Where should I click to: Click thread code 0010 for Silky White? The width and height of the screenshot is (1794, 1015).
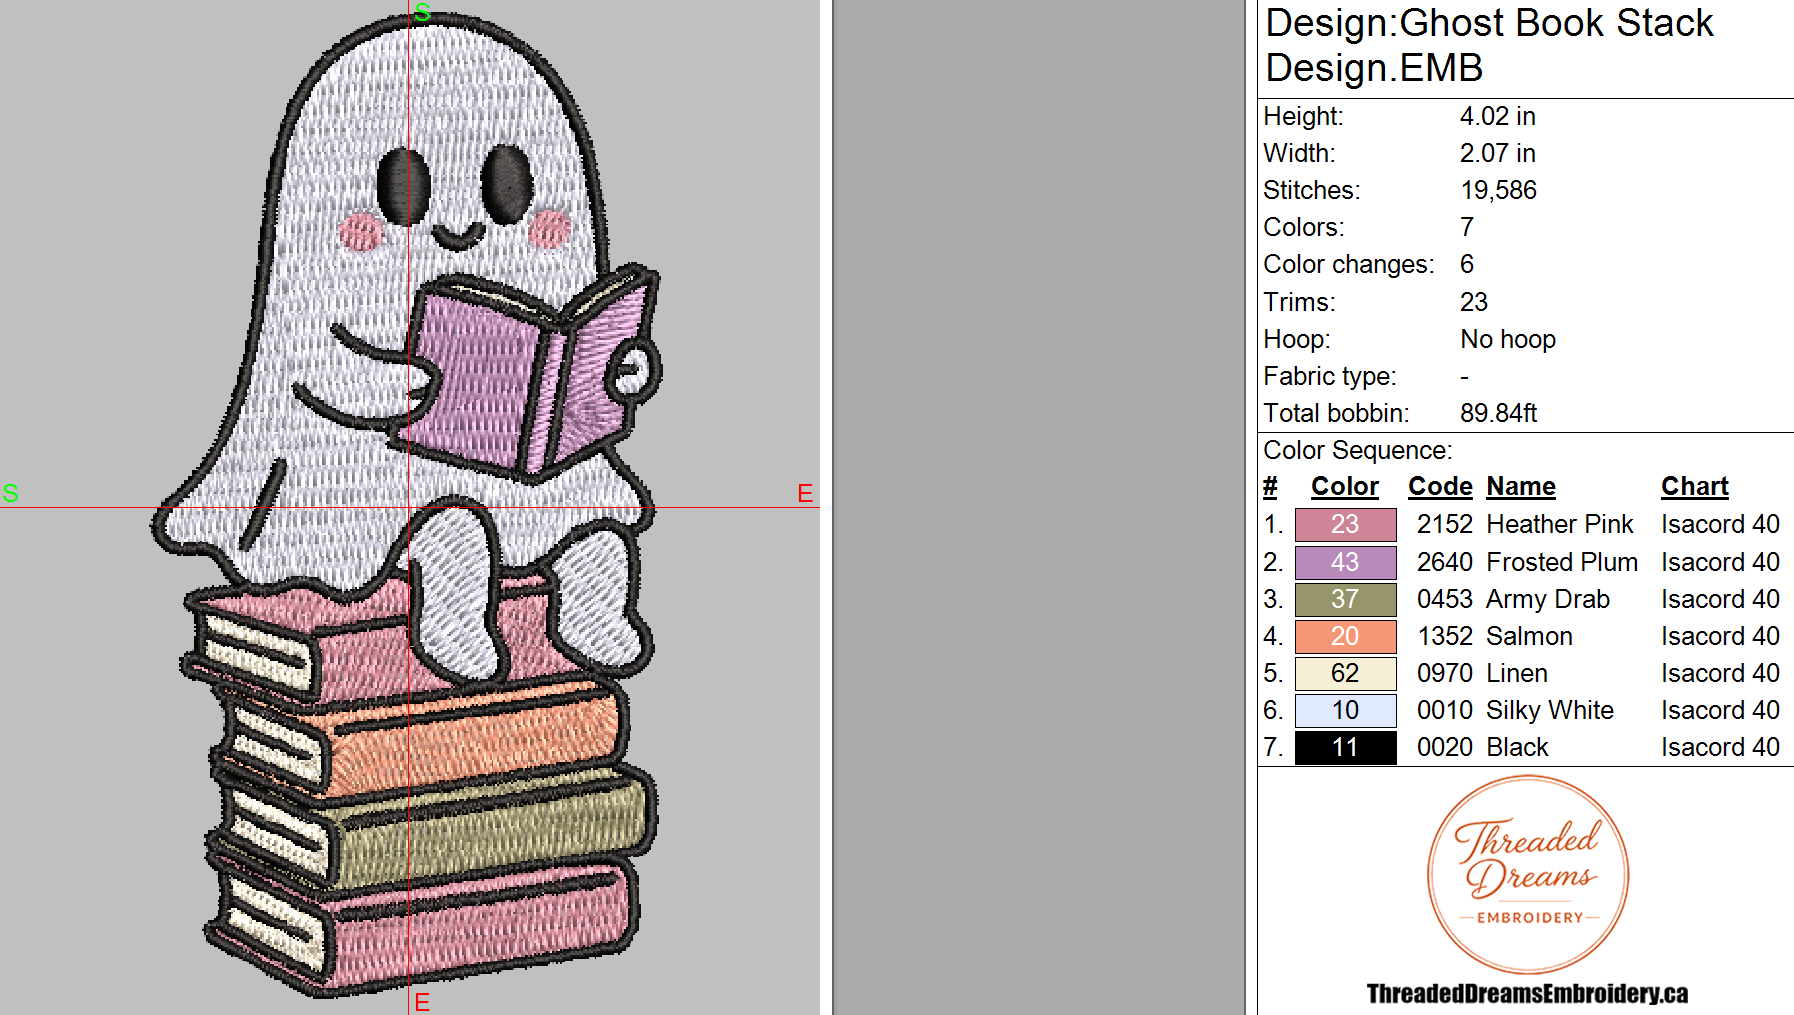click(1445, 710)
